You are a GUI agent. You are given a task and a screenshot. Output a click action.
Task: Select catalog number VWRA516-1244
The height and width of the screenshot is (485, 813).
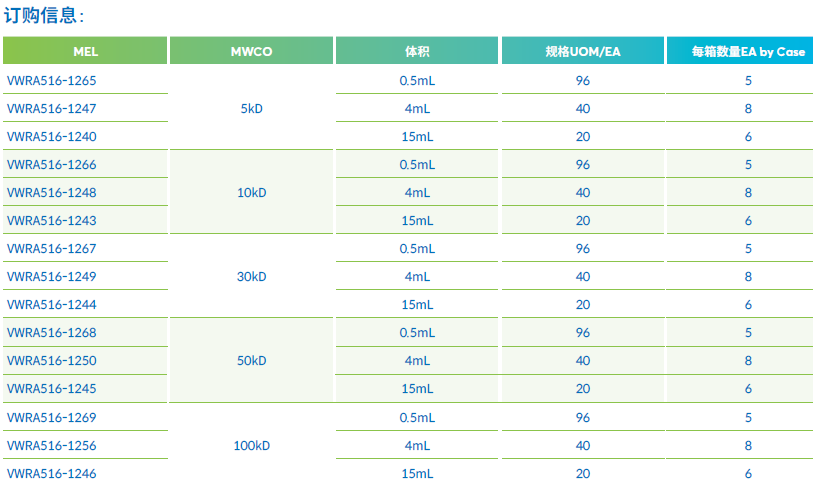click(x=51, y=304)
